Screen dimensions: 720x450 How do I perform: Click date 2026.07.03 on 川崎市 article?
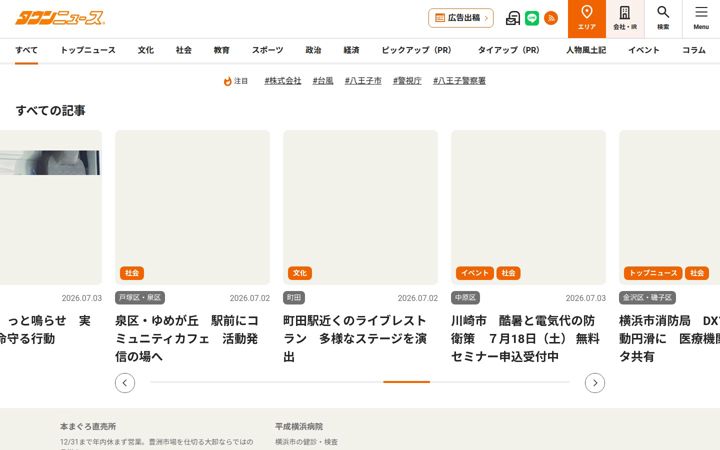[x=586, y=298]
